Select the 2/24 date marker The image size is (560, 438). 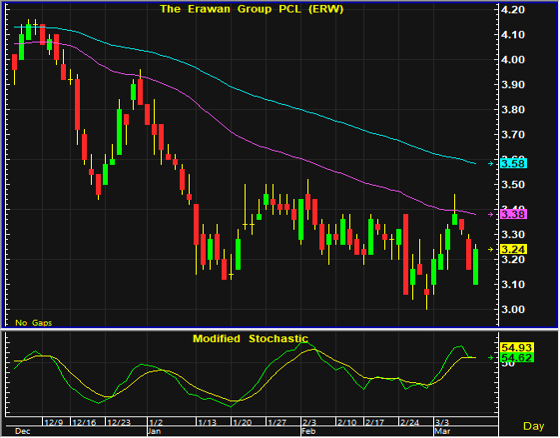coord(409,423)
